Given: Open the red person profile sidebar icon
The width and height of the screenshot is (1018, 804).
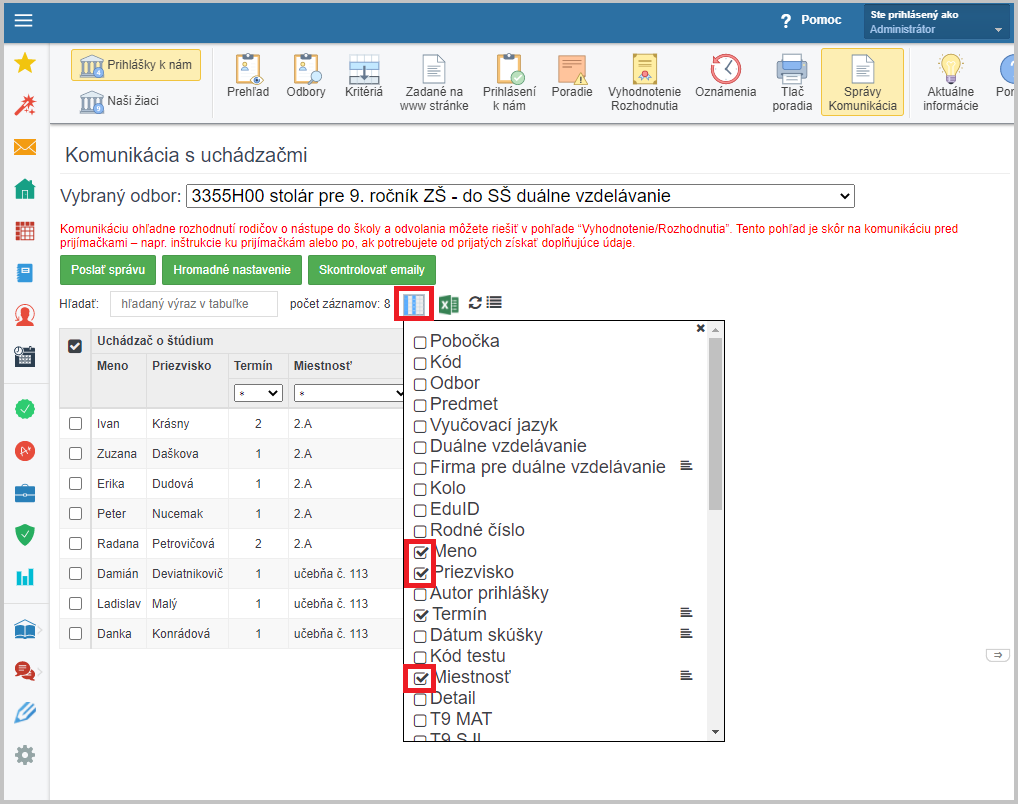Looking at the screenshot, I should 25,315.
